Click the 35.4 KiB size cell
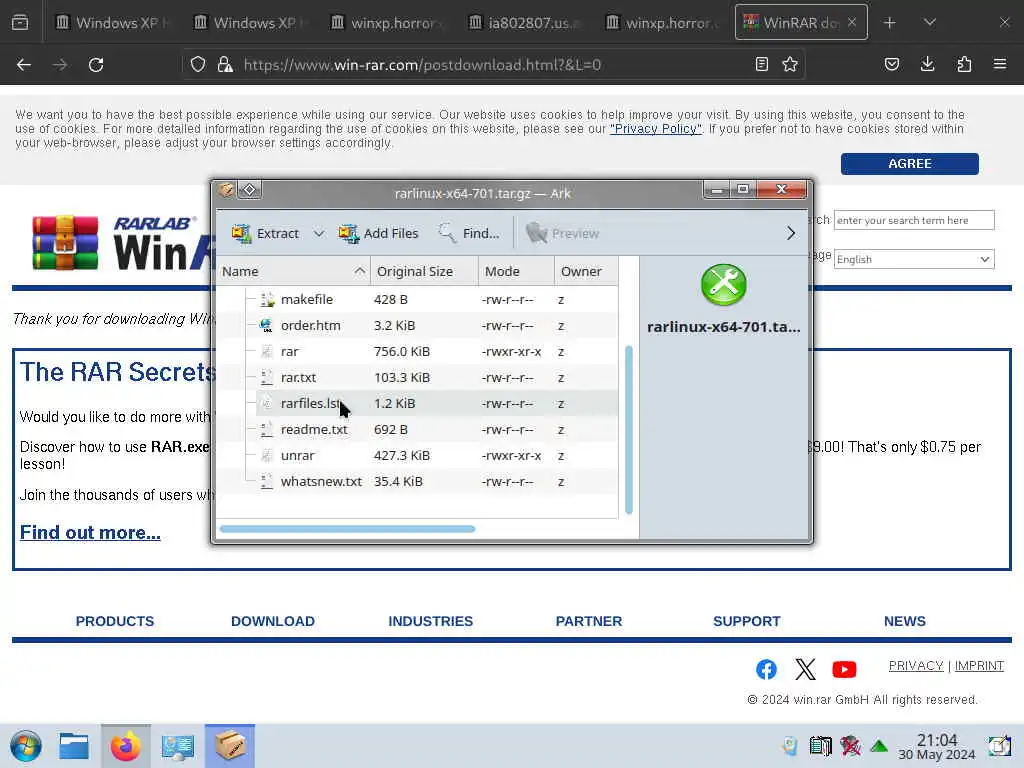1024x768 pixels. (398, 482)
